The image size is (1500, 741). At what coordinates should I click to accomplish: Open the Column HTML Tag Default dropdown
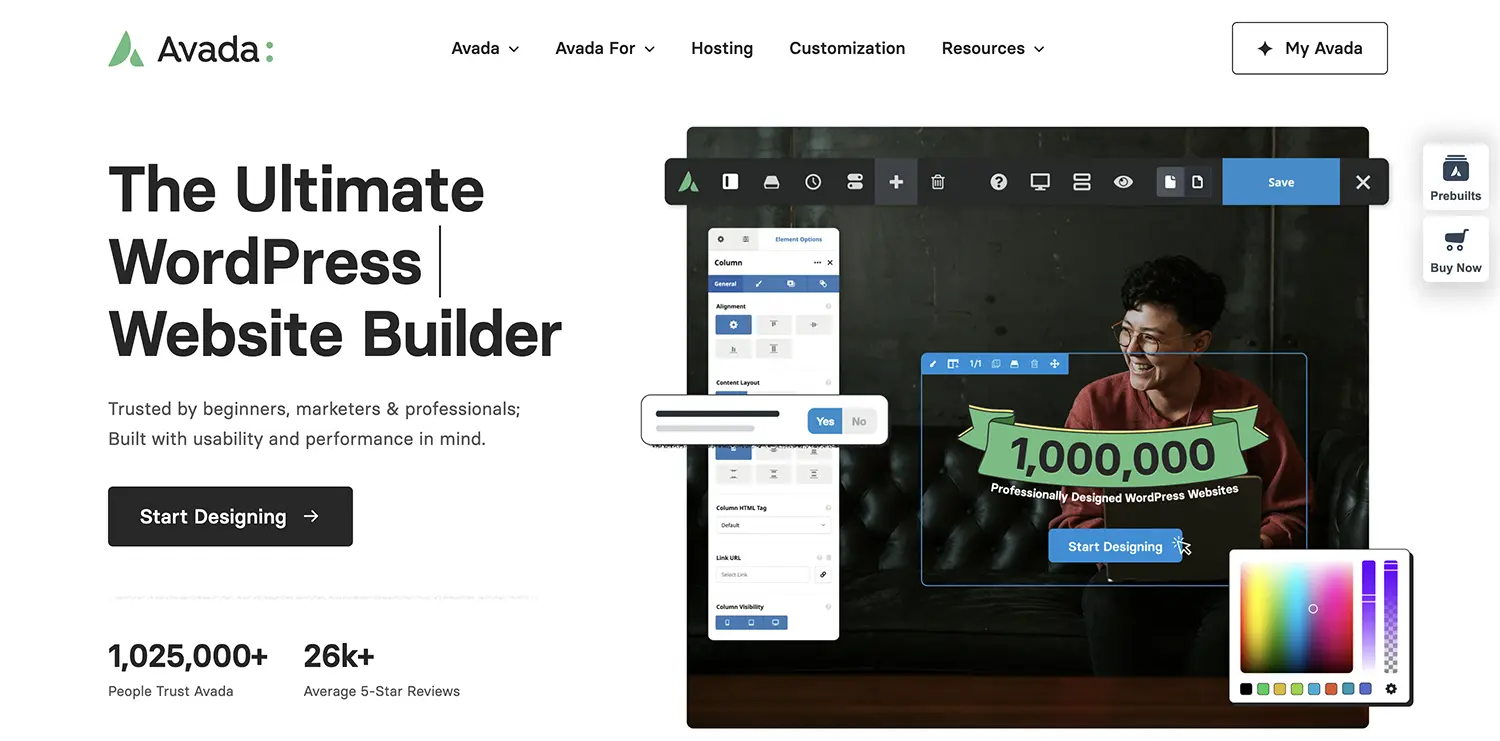(x=773, y=525)
